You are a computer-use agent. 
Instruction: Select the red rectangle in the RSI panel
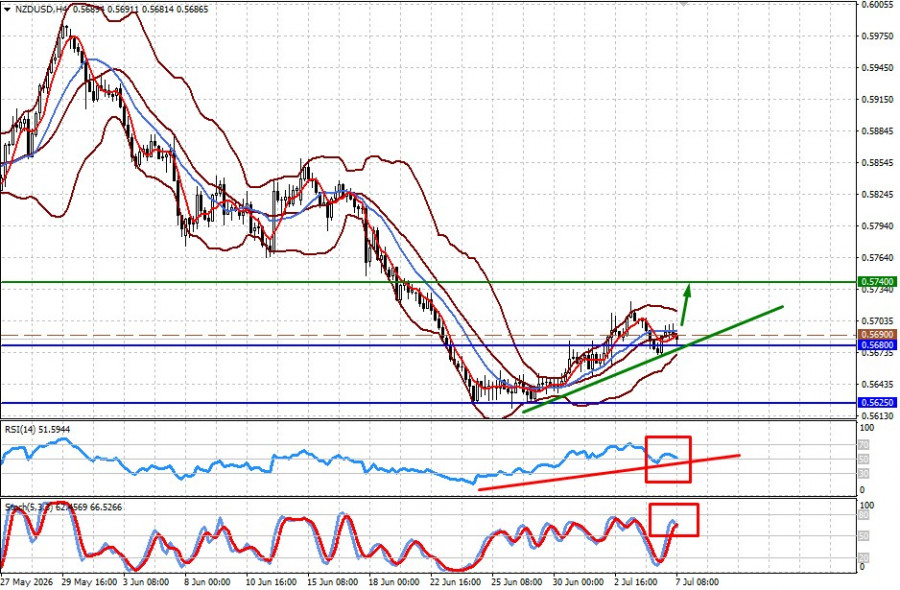(668, 459)
